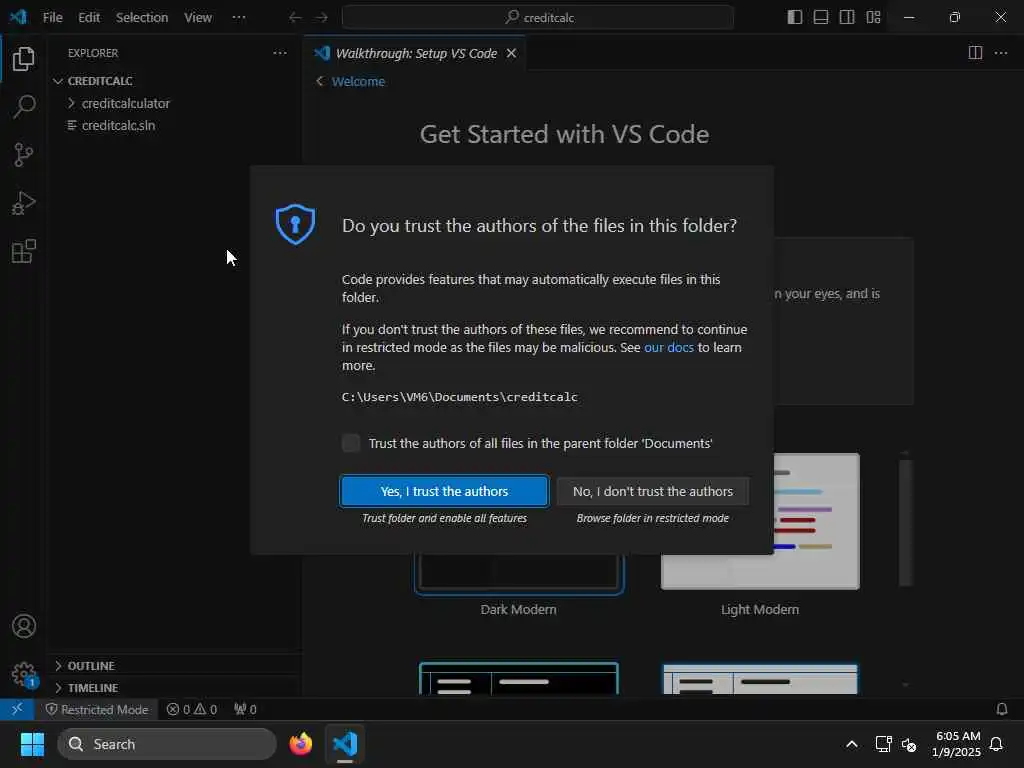
Task: Click Restricted Mode status bar entry
Action: click(97, 709)
